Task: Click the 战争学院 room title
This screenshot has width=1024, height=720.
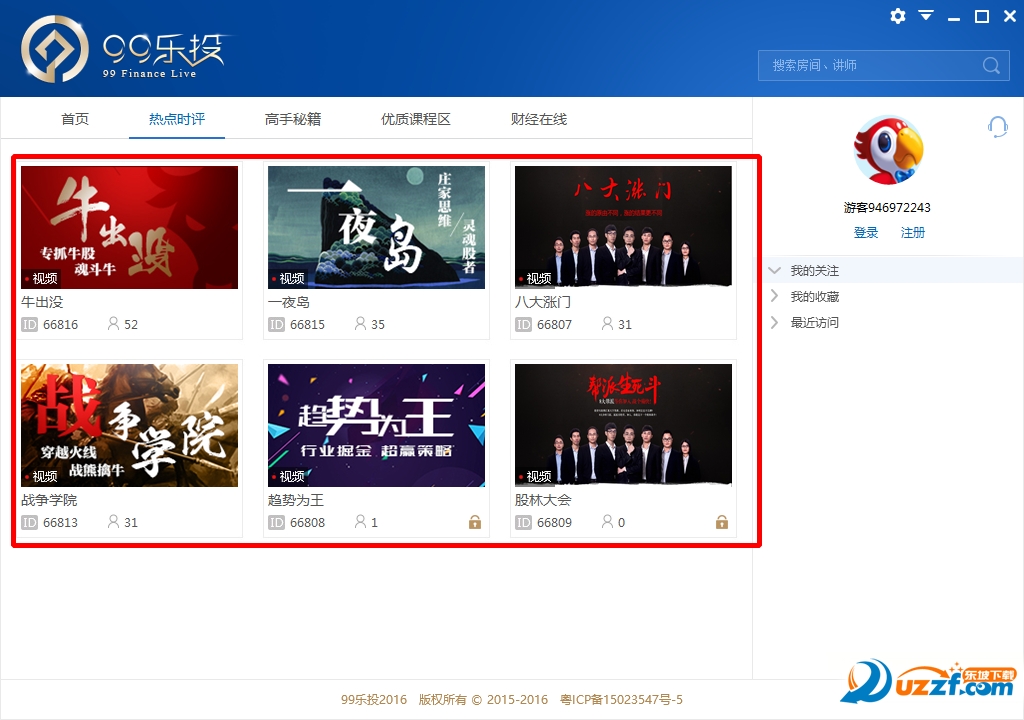Action: point(49,500)
